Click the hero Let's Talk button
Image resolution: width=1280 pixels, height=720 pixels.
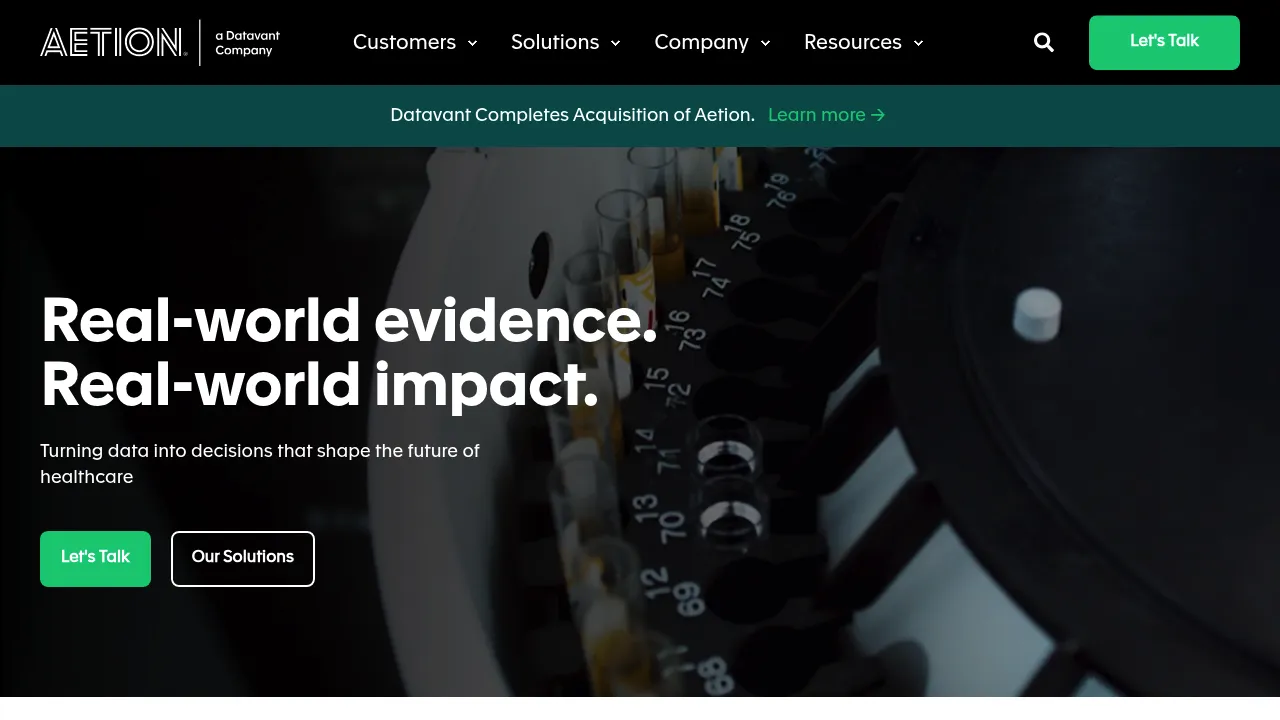click(95, 558)
